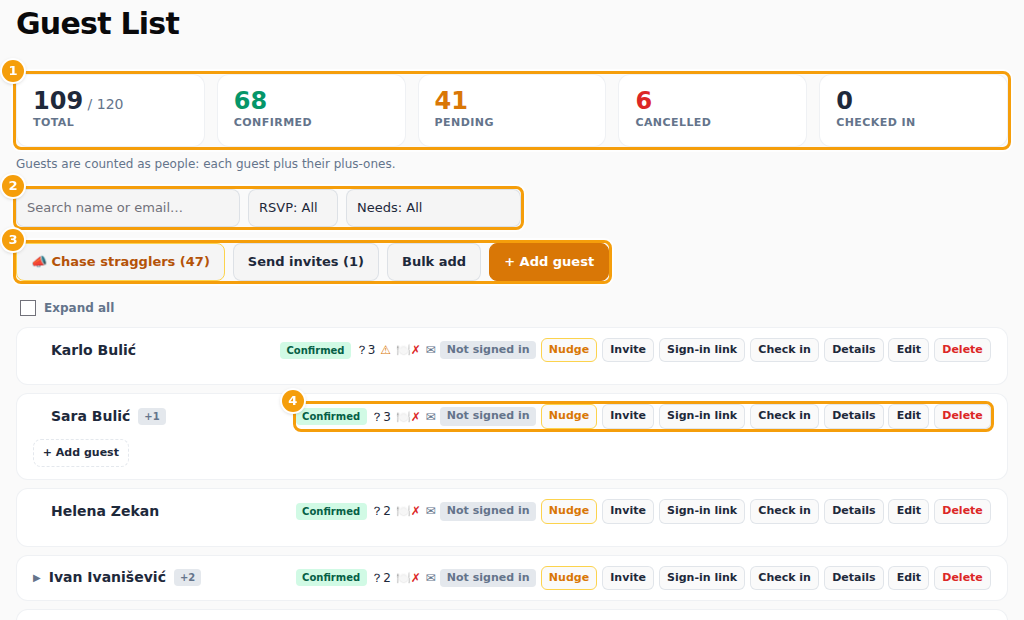Click the 109 / 120 Total stat card
This screenshot has height=620, width=1024.
(x=110, y=110)
